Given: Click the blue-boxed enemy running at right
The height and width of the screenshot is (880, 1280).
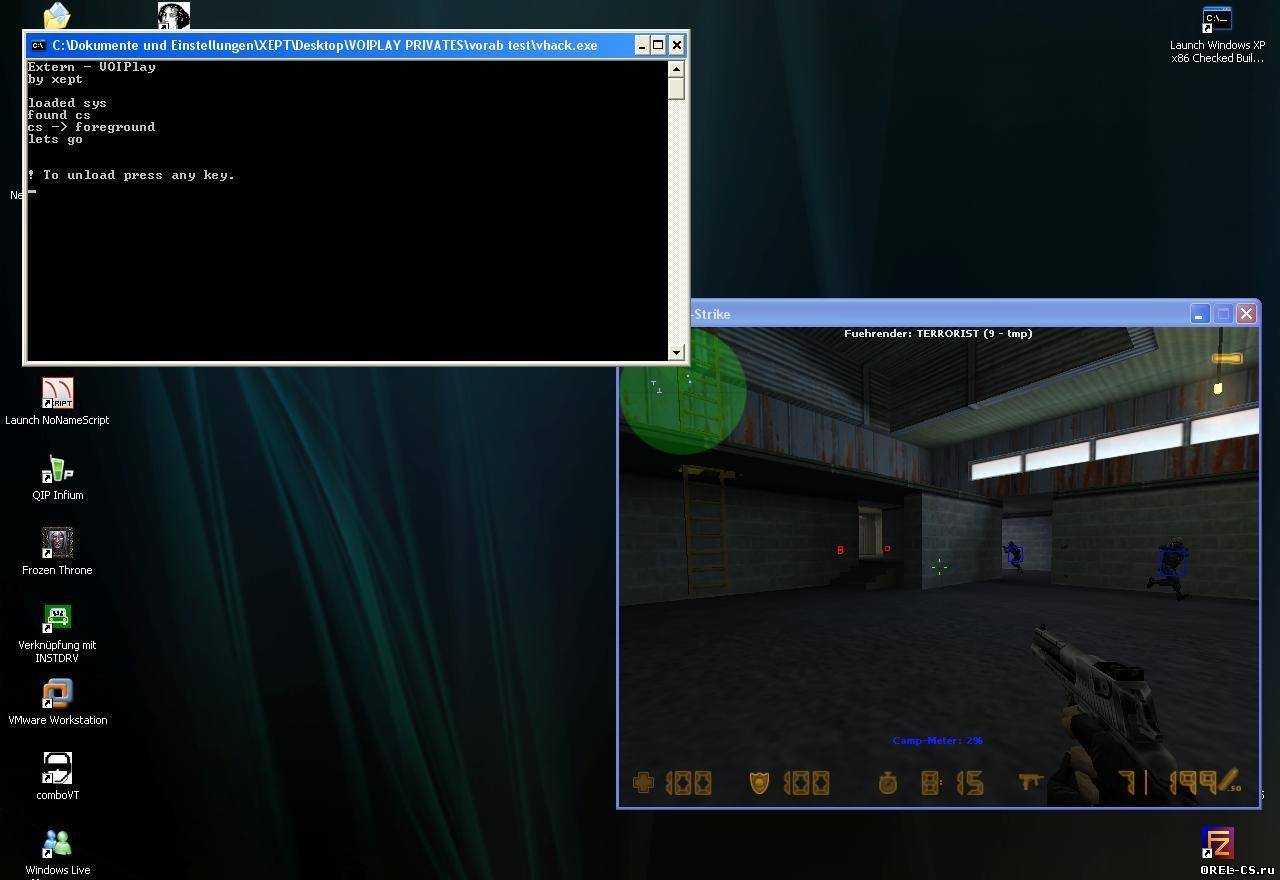Looking at the screenshot, I should [x=1172, y=567].
